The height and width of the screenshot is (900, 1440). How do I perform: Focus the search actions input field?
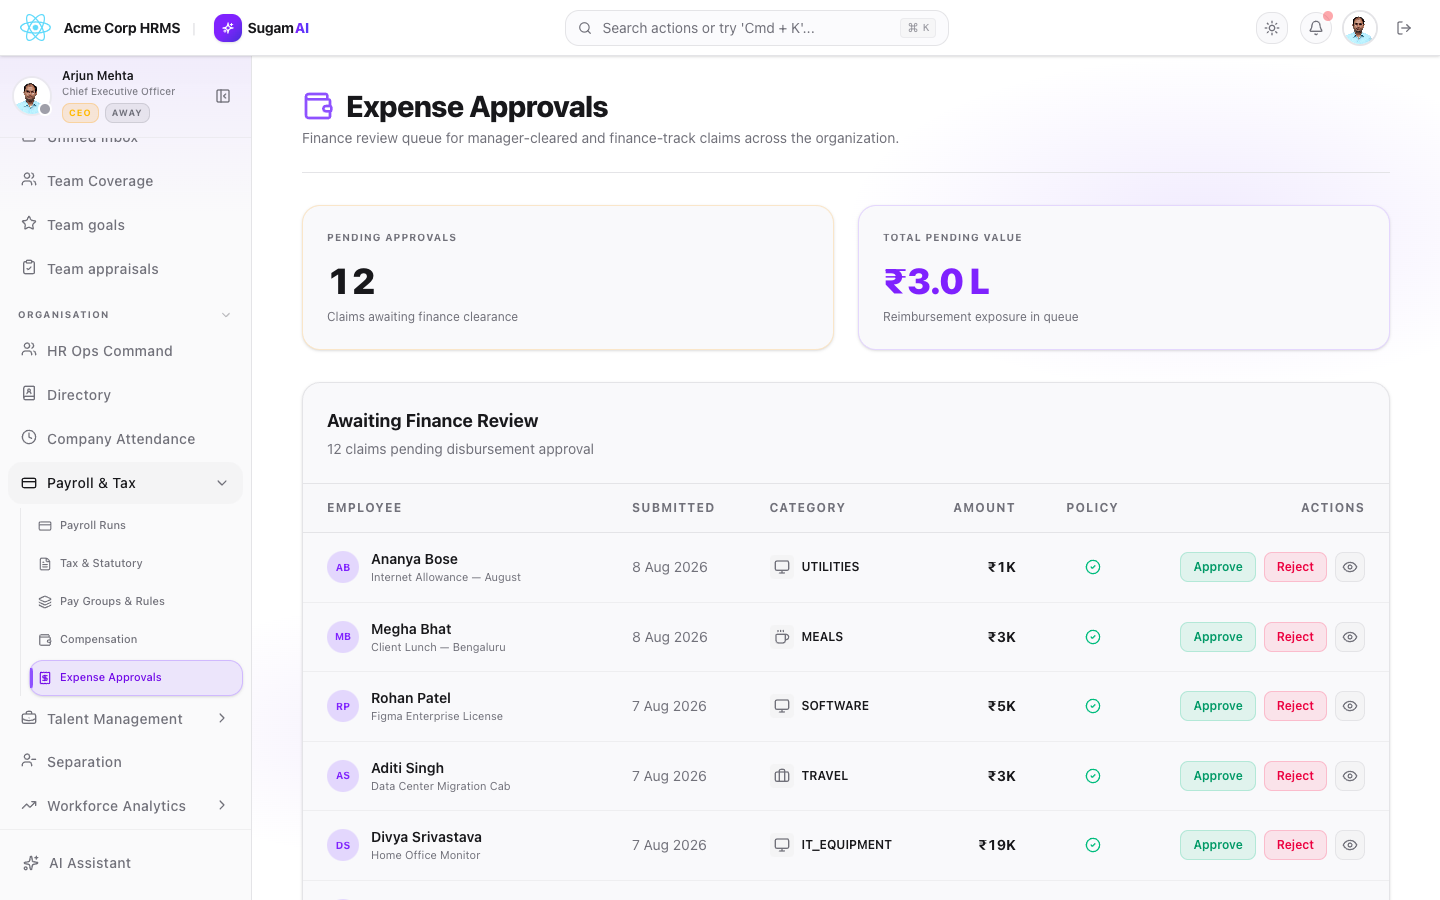coord(756,28)
